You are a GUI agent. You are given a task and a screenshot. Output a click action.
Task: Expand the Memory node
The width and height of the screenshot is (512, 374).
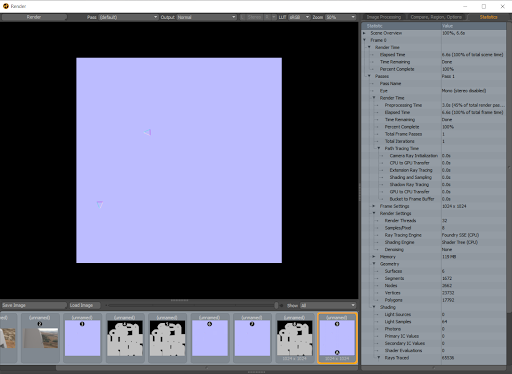(374, 257)
